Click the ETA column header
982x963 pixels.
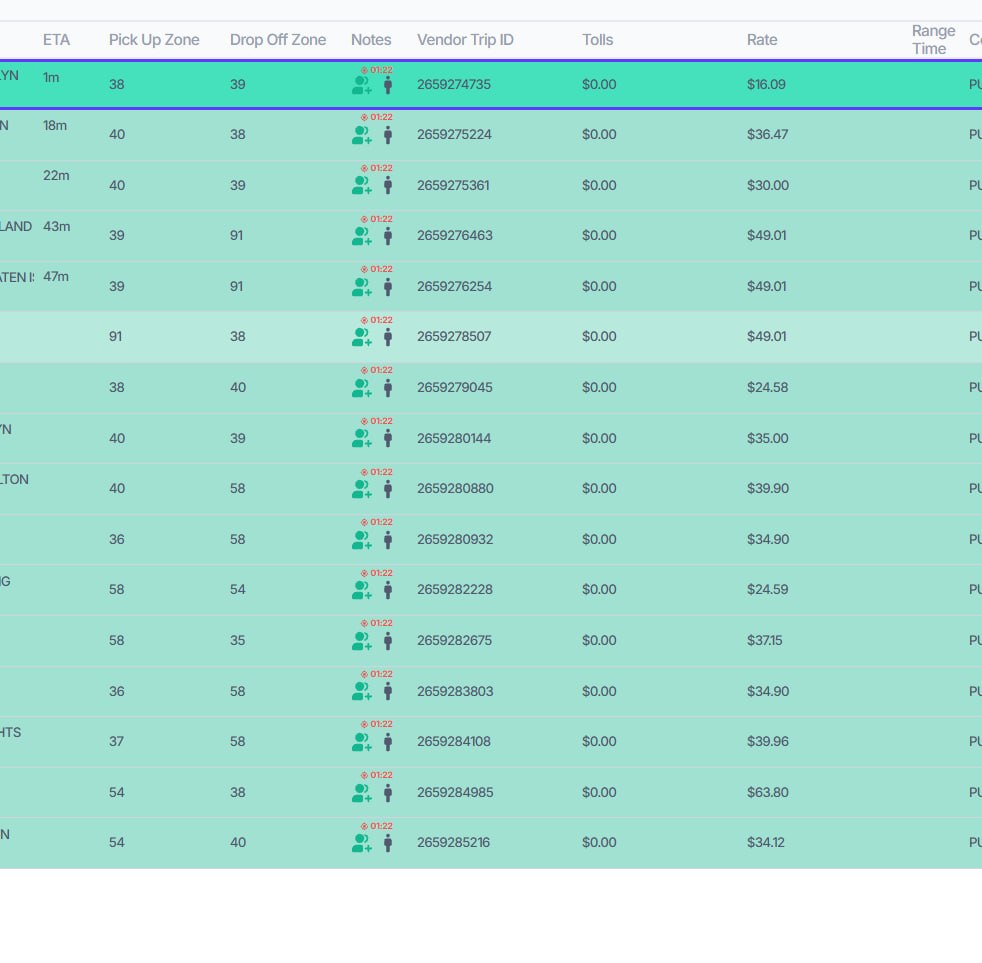click(56, 39)
